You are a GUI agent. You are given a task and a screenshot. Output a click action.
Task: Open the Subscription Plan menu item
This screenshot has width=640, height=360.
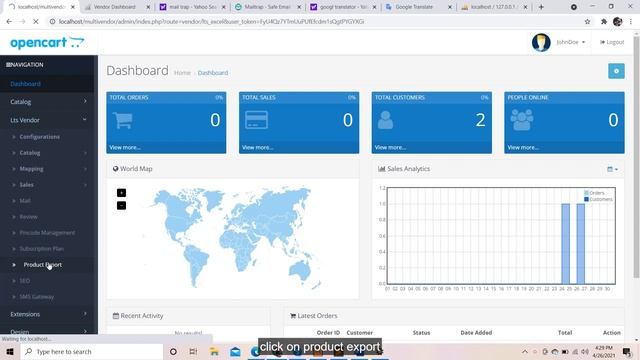click(x=42, y=249)
